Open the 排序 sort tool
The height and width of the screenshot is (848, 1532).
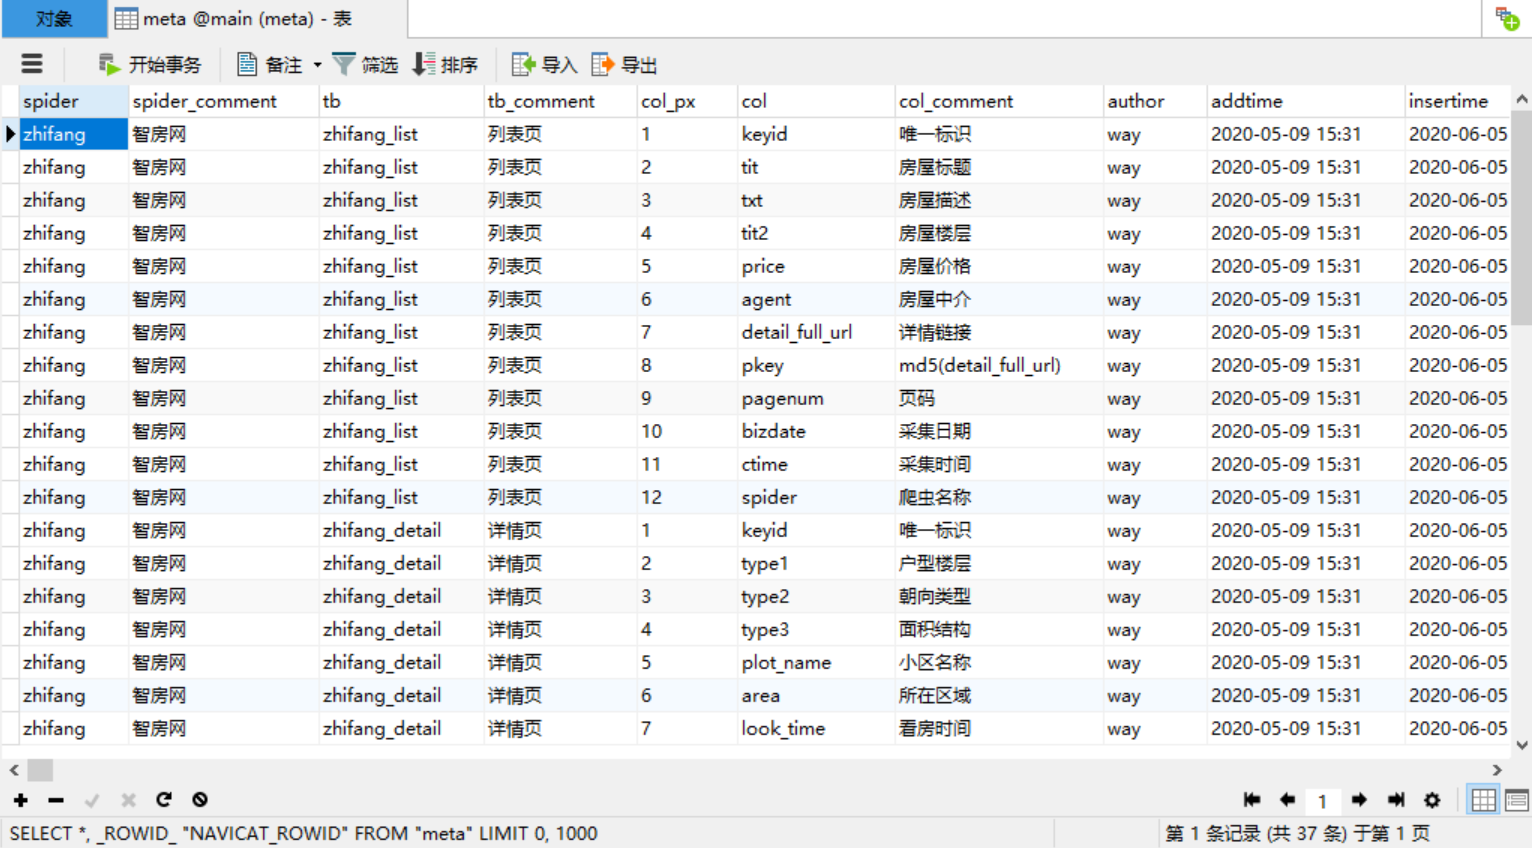[445, 65]
